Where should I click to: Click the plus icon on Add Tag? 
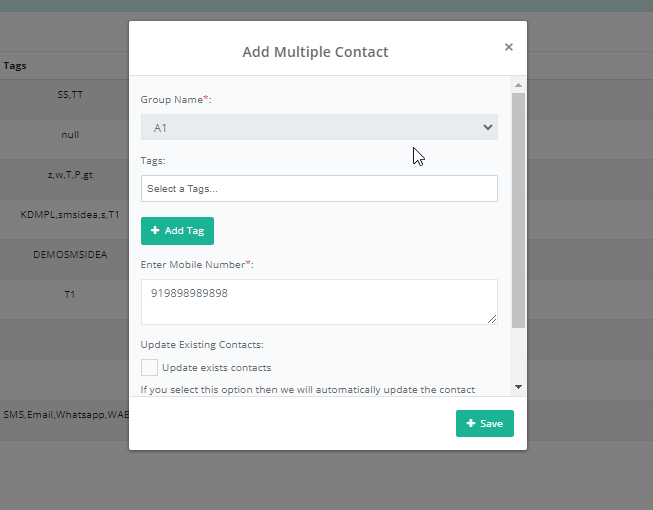pos(155,231)
